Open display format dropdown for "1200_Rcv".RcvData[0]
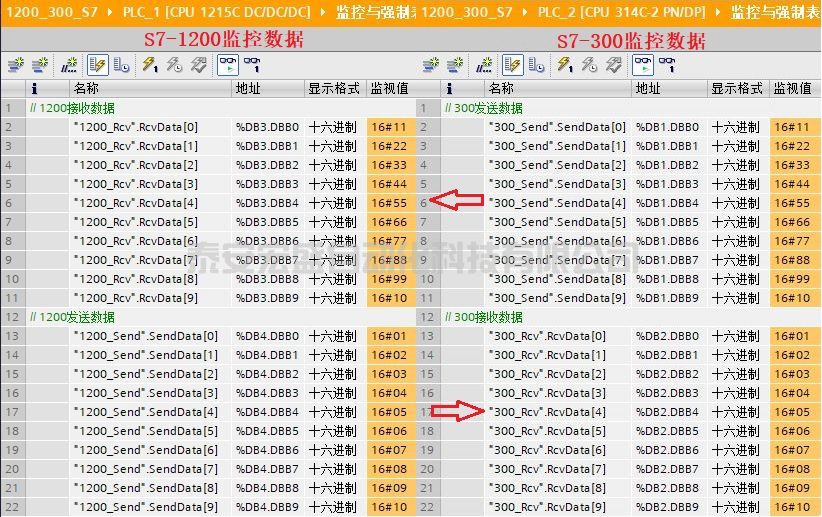The image size is (822, 517). [333, 127]
